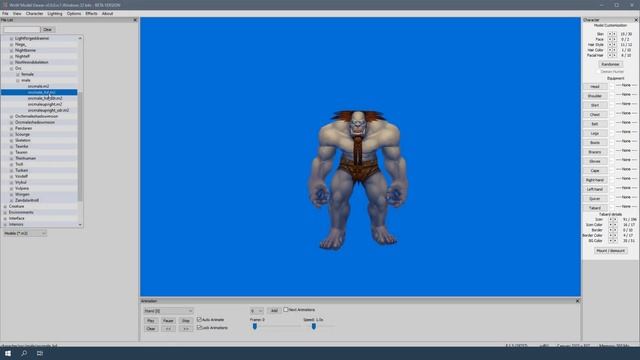
Task: Choose Cape equipment slot button
Action: pyautogui.click(x=595, y=171)
